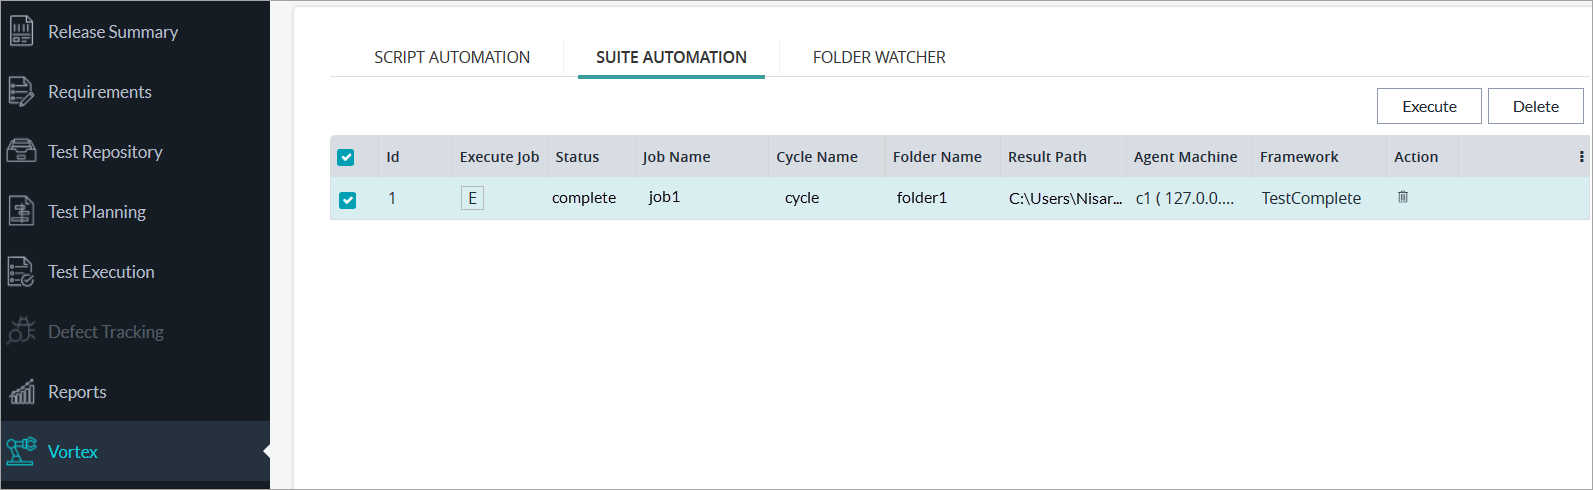Select the Test Planning icon
This screenshot has height=490, width=1593.
point(21,211)
